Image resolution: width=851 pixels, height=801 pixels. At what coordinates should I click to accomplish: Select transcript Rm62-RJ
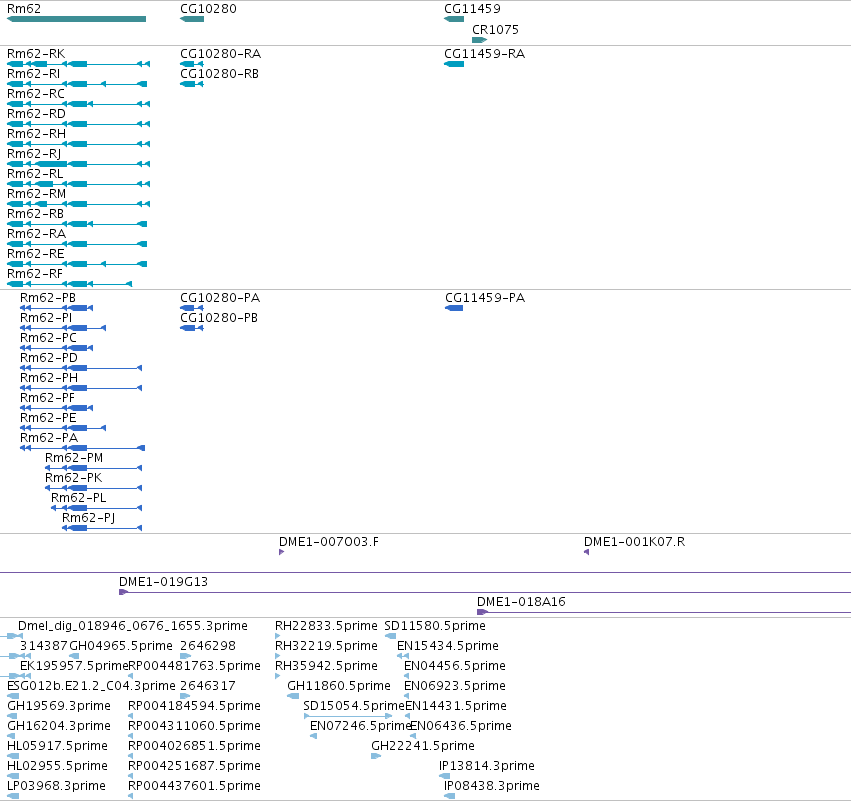pos(78,164)
